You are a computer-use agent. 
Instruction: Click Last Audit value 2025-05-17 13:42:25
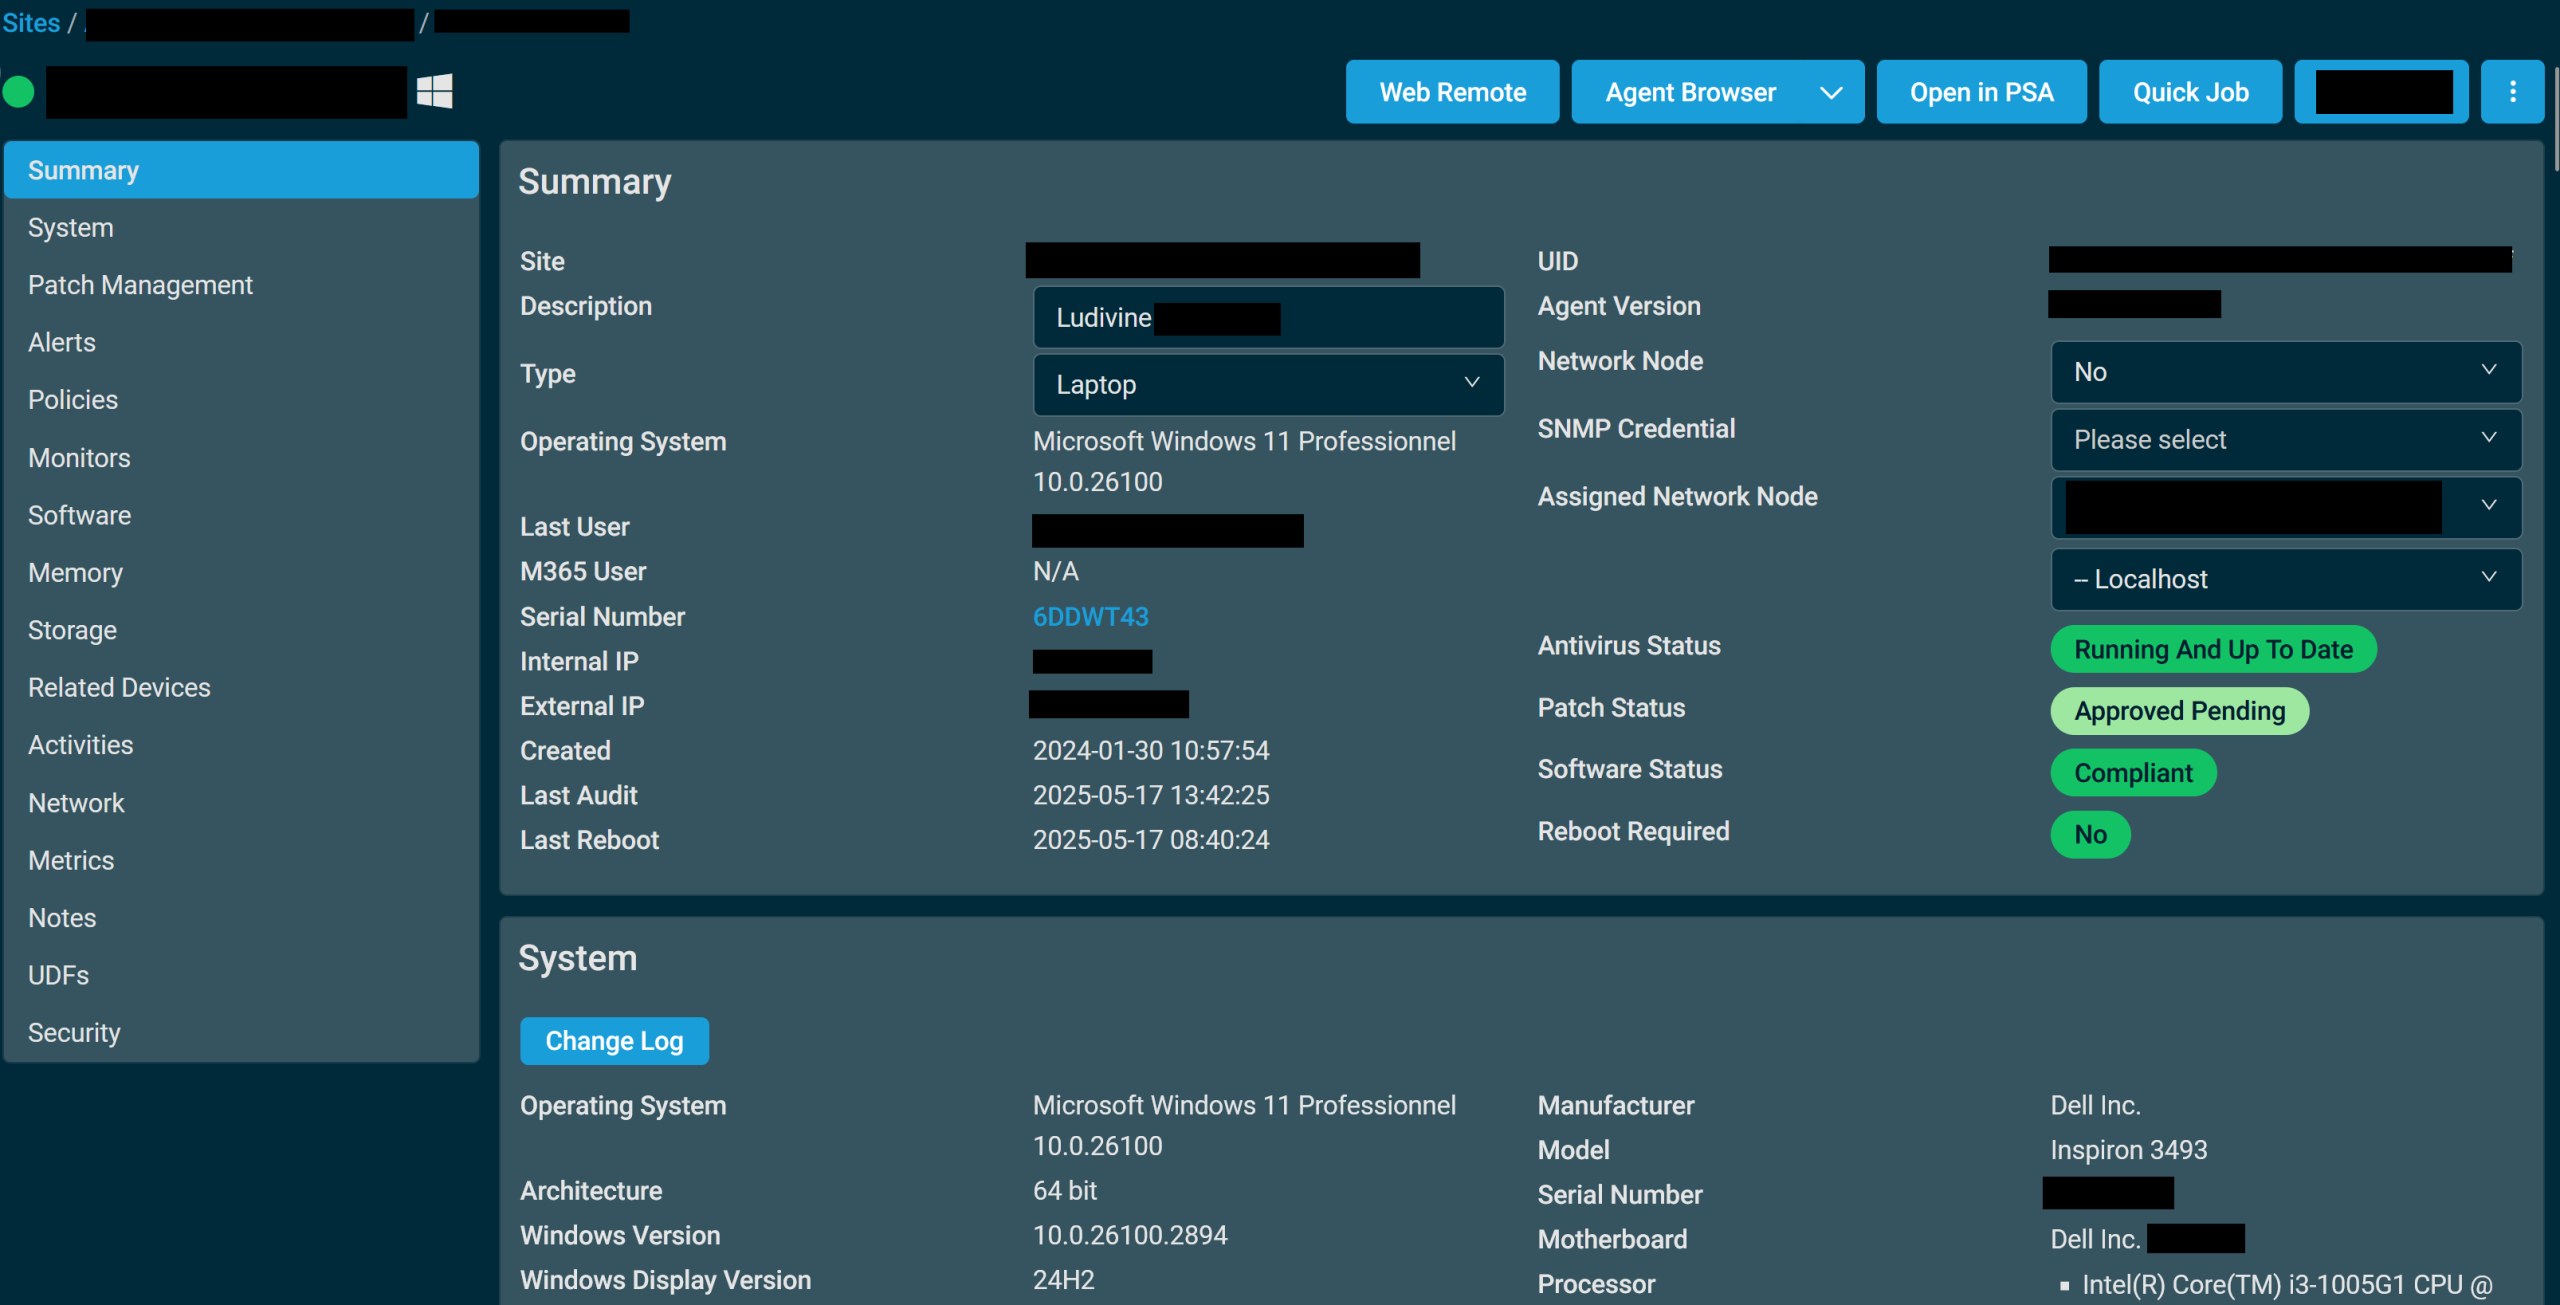pos(1151,796)
